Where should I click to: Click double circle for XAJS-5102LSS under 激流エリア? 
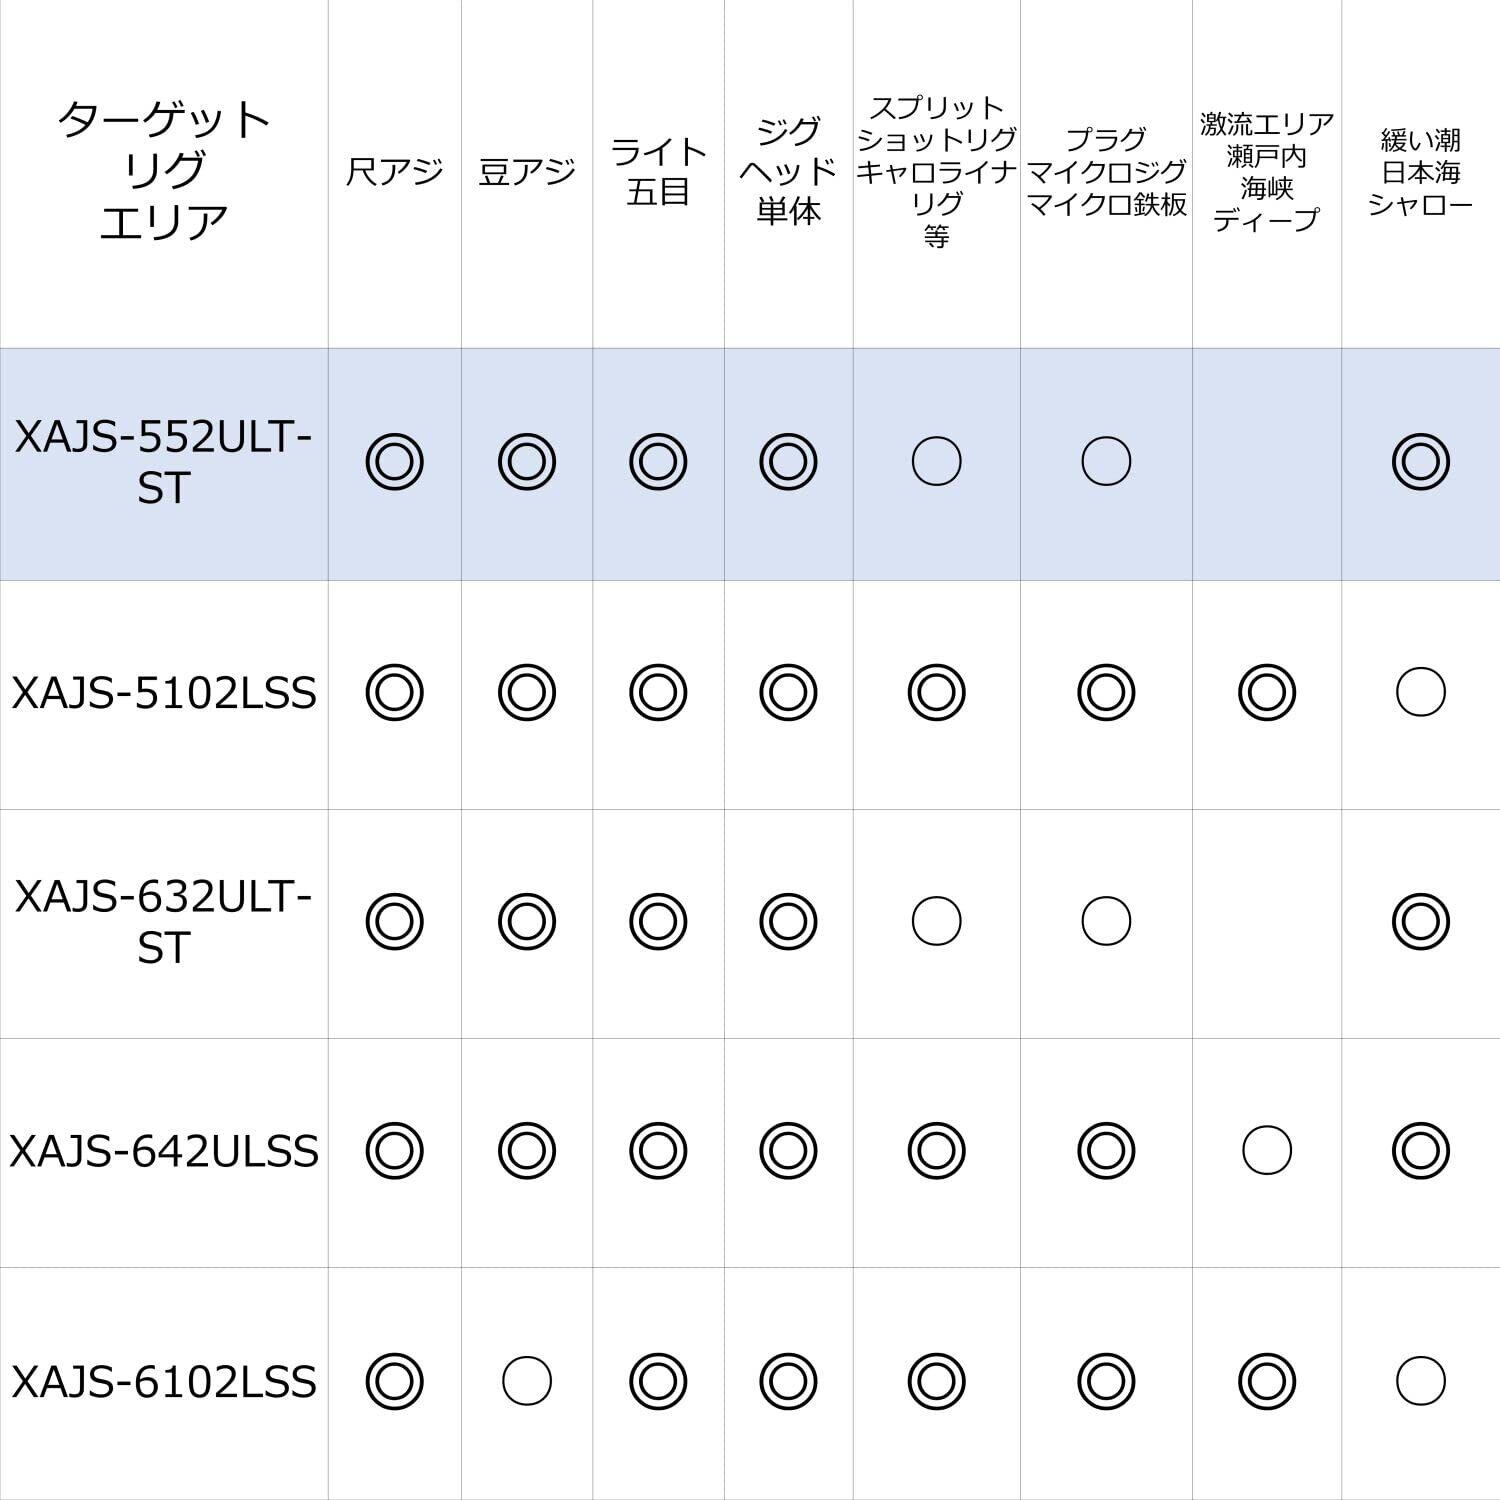point(1266,692)
